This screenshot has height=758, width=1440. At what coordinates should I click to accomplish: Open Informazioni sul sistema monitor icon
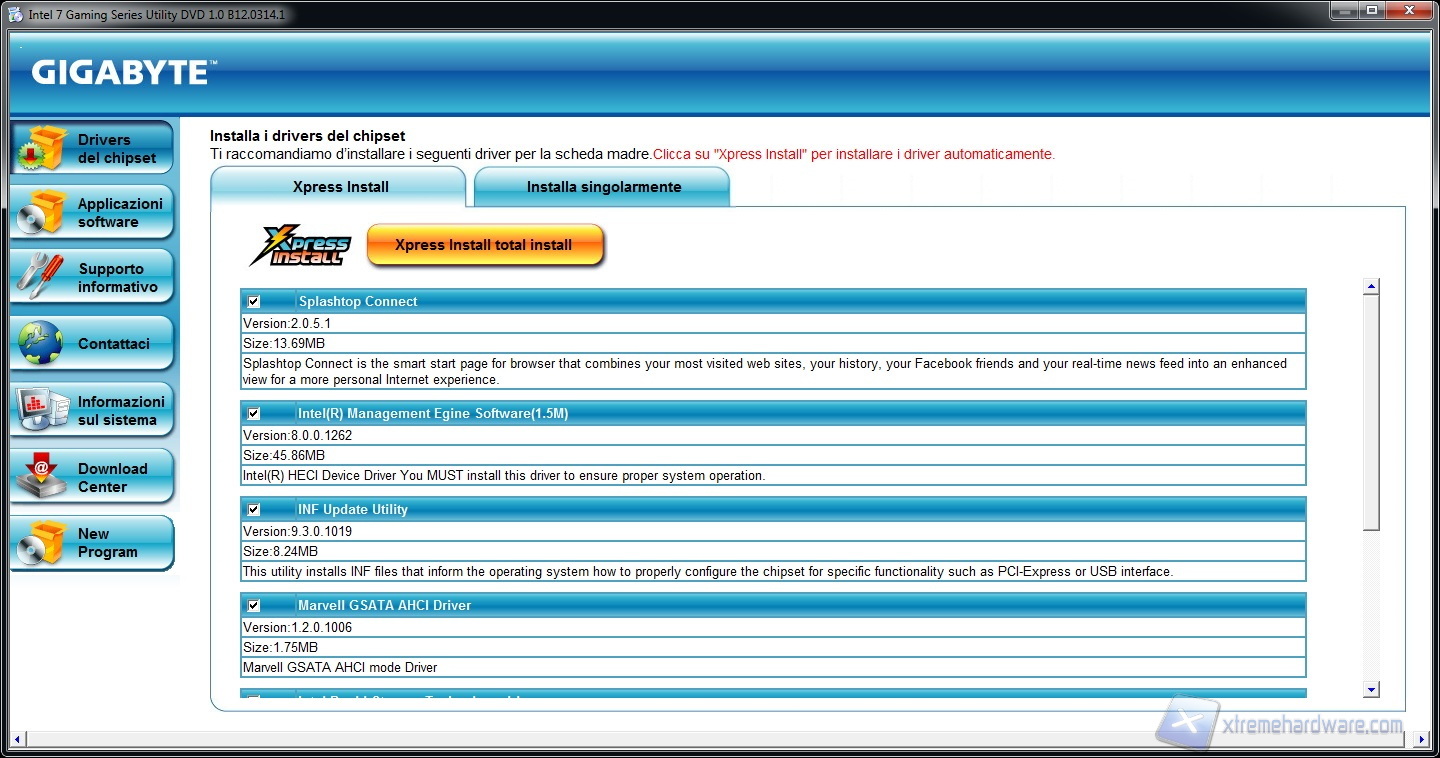pyautogui.click(x=41, y=410)
